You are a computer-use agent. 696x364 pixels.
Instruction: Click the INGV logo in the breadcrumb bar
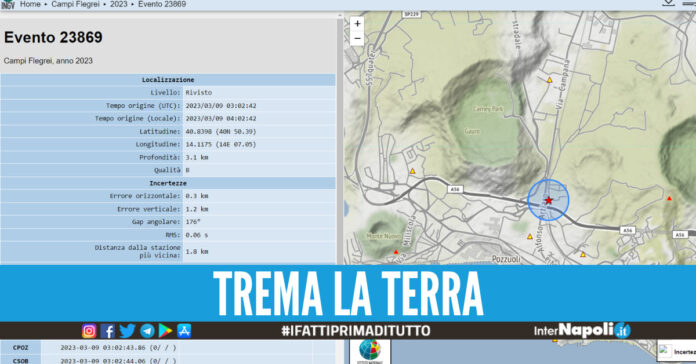(8, 4)
